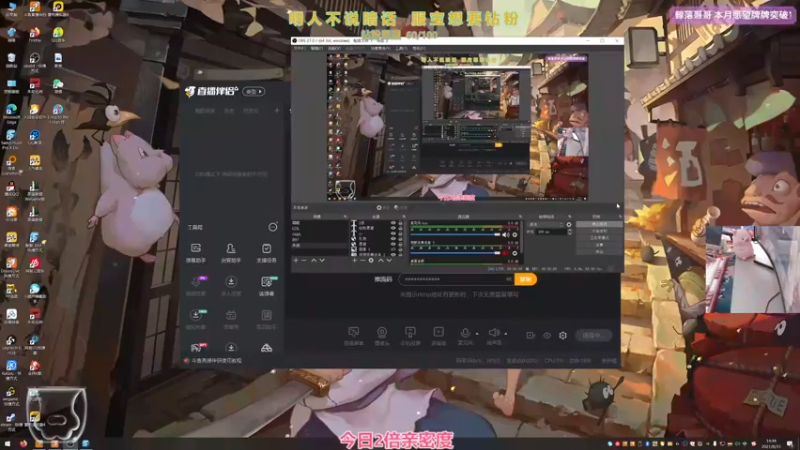Click the OBS 开始录制 start recording button
Image resolution: width=800 pixels, height=450 pixels.
[599, 231]
